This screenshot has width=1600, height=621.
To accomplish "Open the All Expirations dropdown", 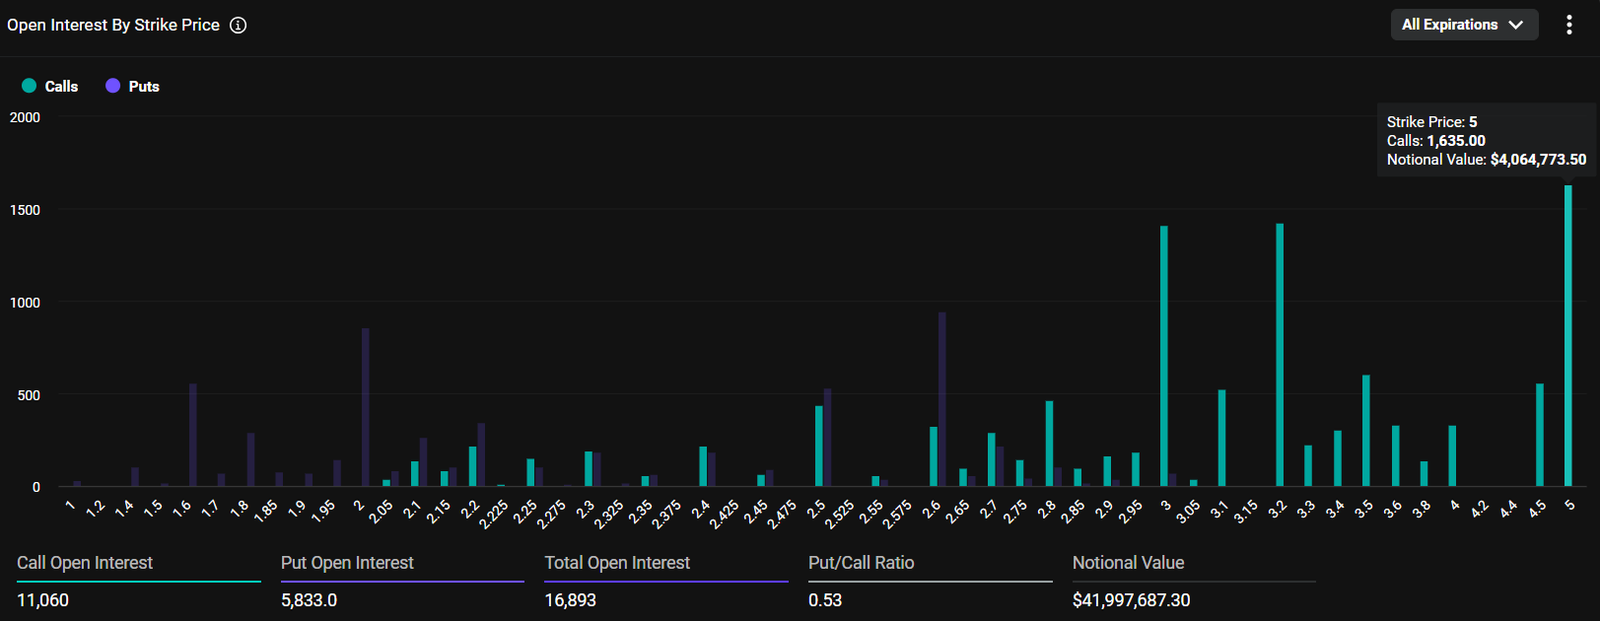I will [1464, 25].
